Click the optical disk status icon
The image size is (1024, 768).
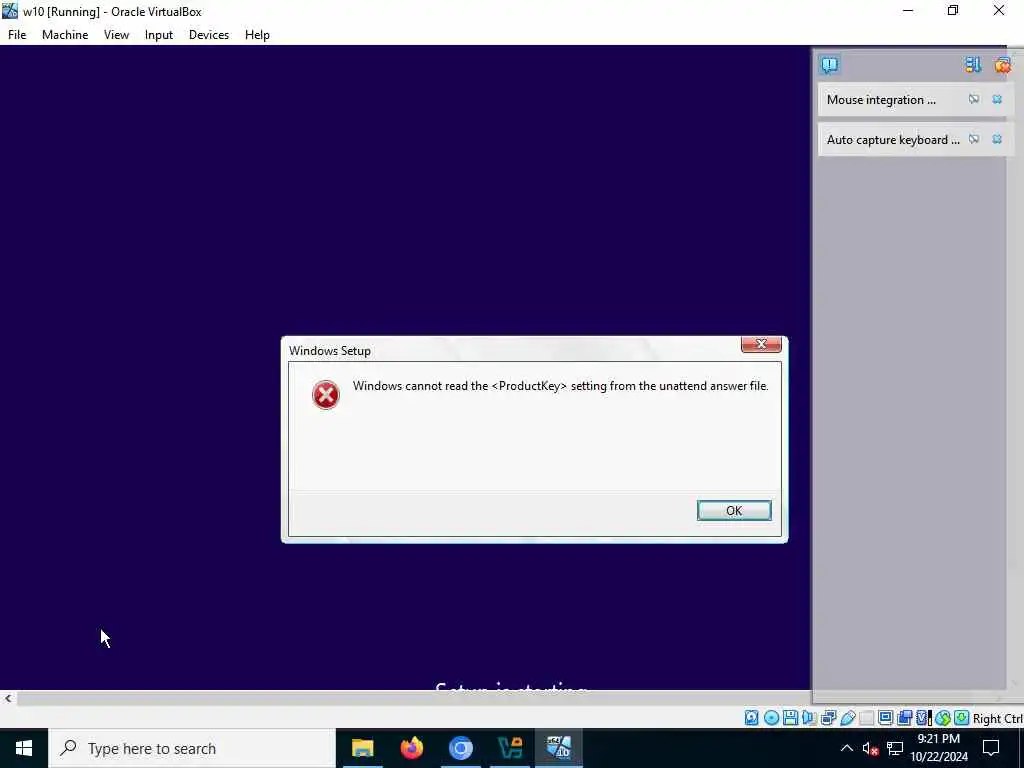(771, 718)
